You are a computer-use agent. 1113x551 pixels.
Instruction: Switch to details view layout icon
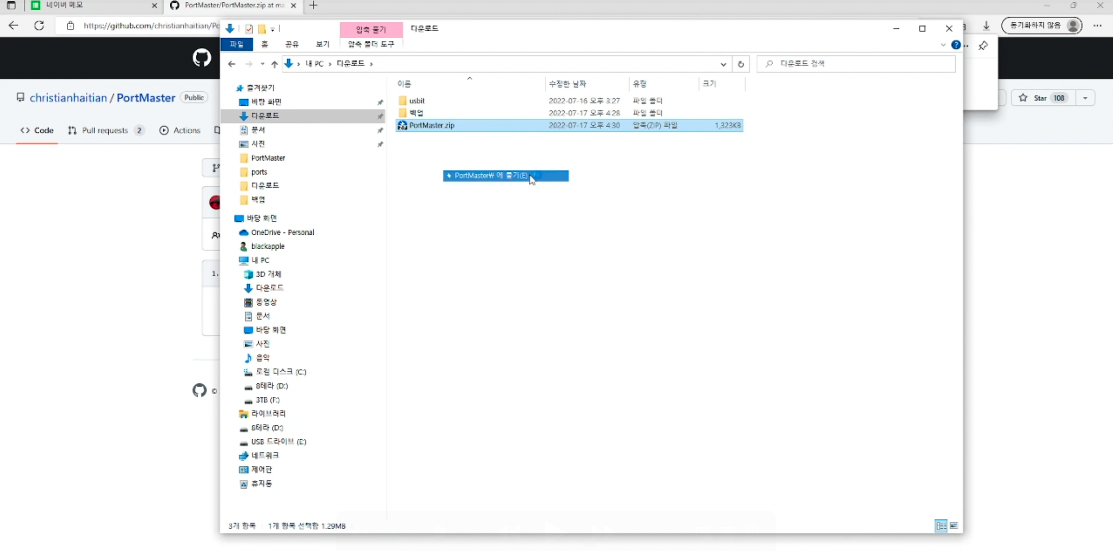(x=941, y=526)
